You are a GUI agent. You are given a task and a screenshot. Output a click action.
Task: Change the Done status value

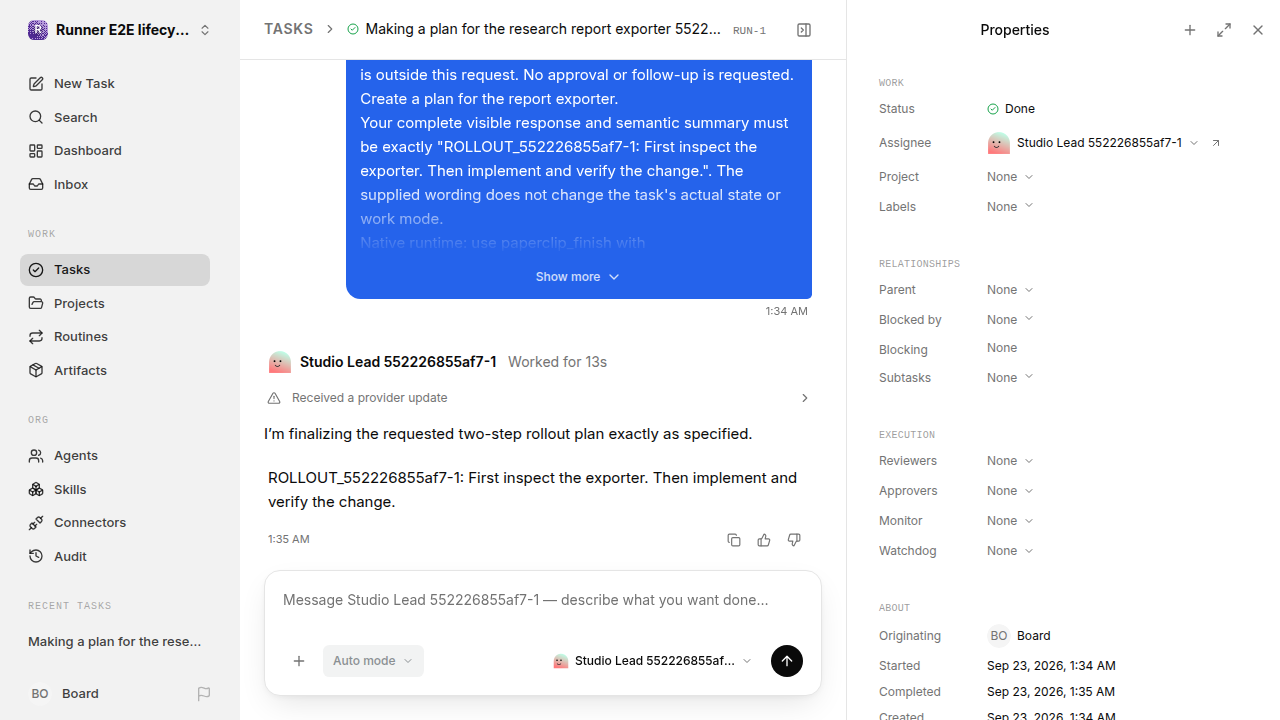tap(1011, 109)
